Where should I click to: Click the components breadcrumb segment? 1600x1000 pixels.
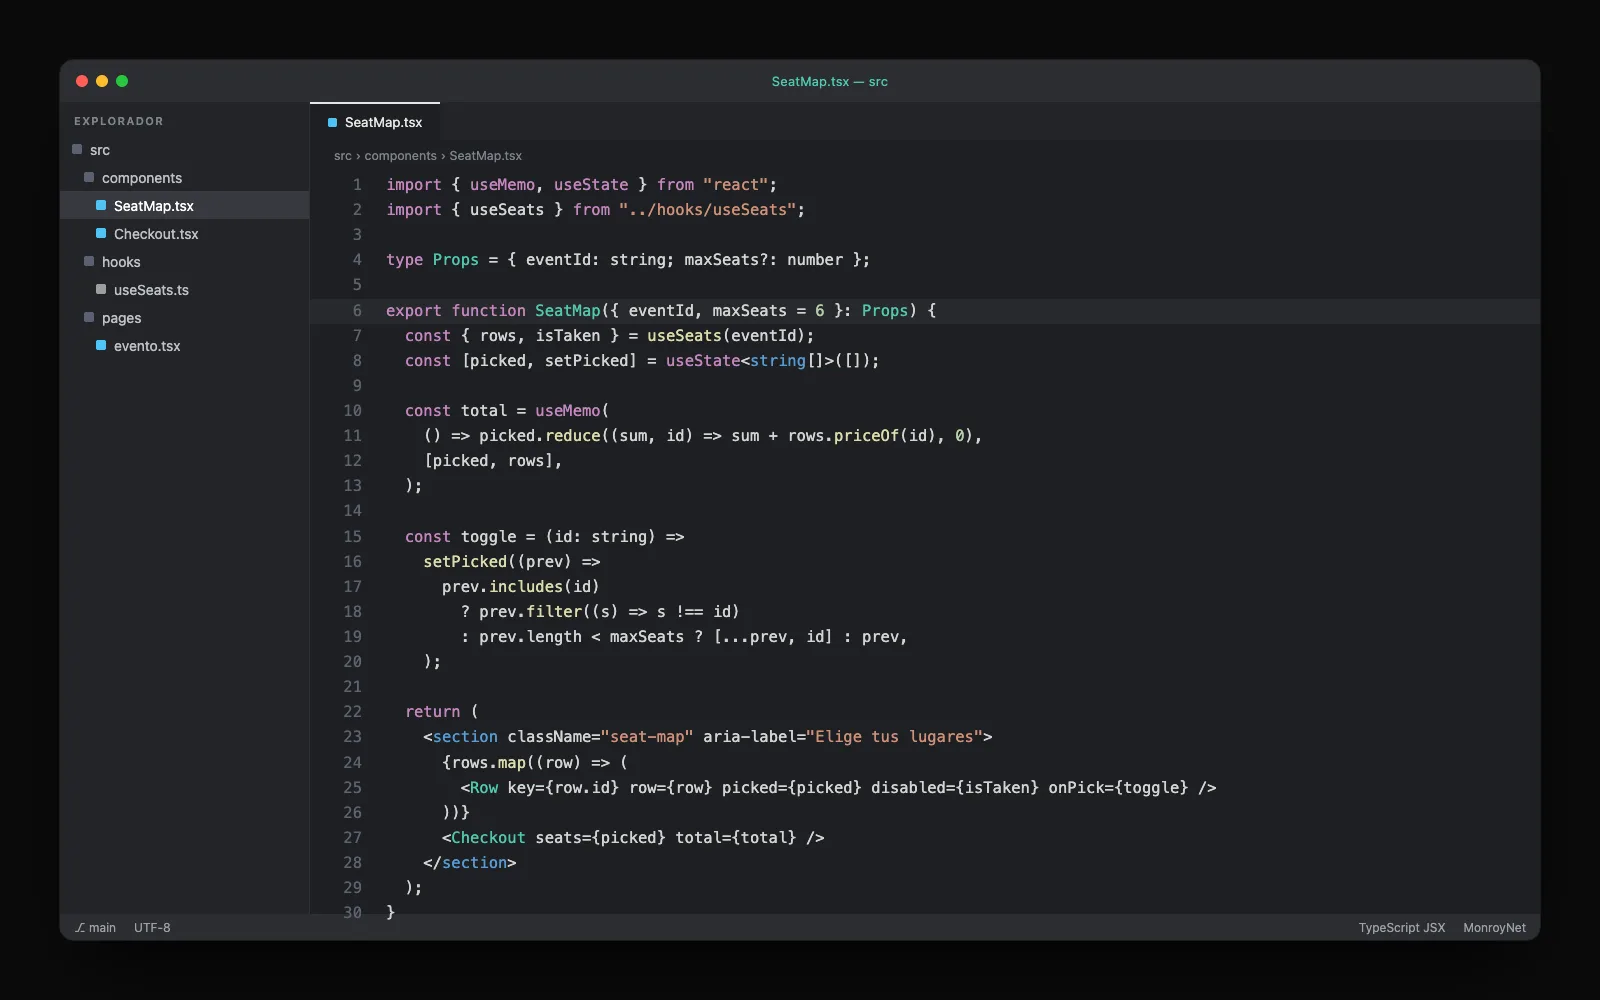point(400,156)
